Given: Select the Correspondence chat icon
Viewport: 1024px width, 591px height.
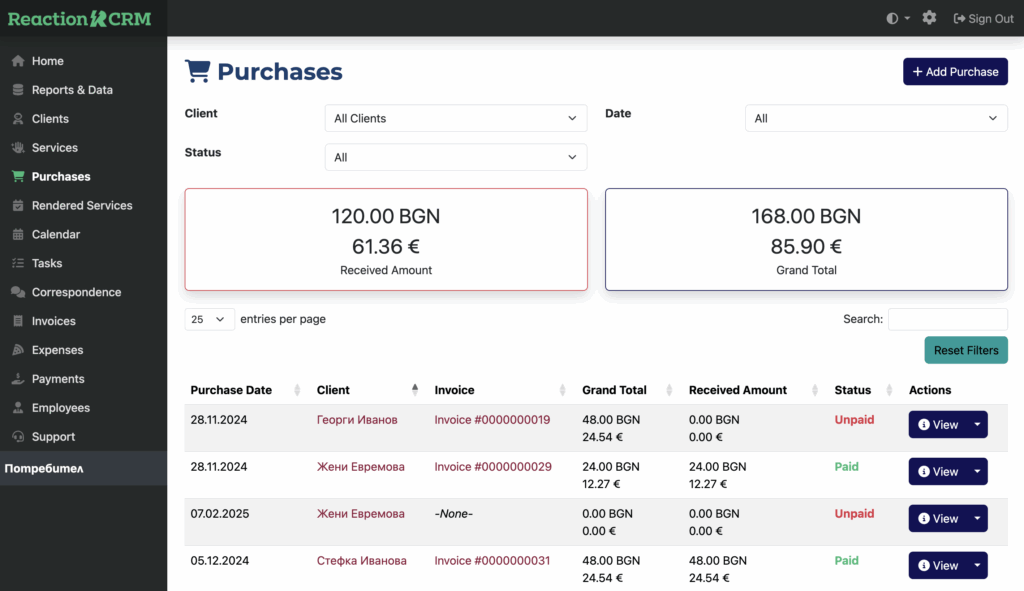Looking at the screenshot, I should [x=18, y=292].
